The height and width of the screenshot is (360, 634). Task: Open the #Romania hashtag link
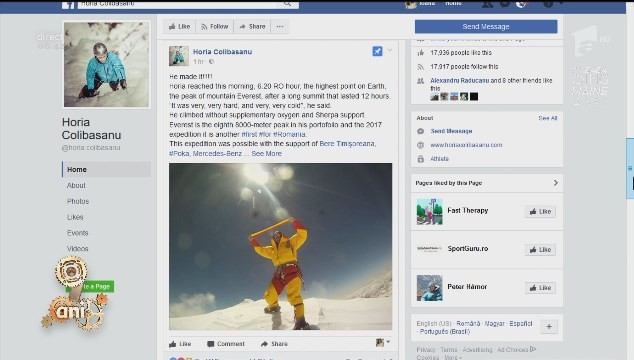(x=290, y=134)
